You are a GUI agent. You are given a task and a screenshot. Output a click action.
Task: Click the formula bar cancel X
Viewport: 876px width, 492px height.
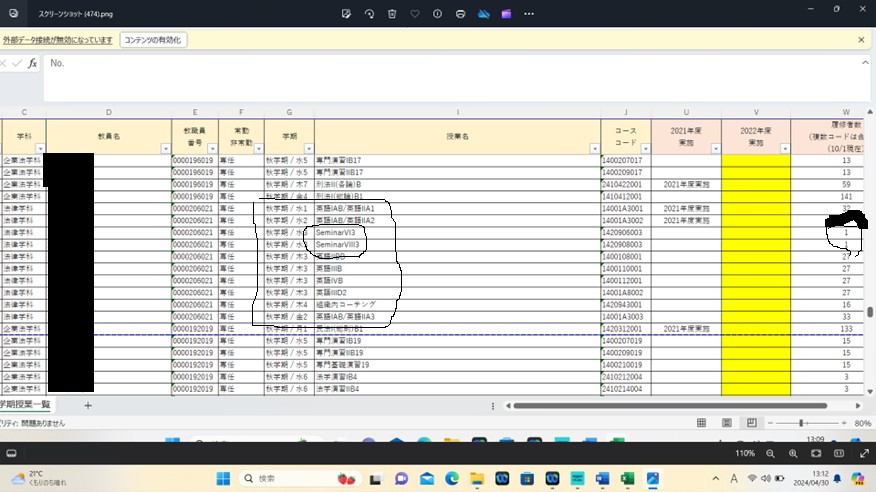tap(3, 63)
